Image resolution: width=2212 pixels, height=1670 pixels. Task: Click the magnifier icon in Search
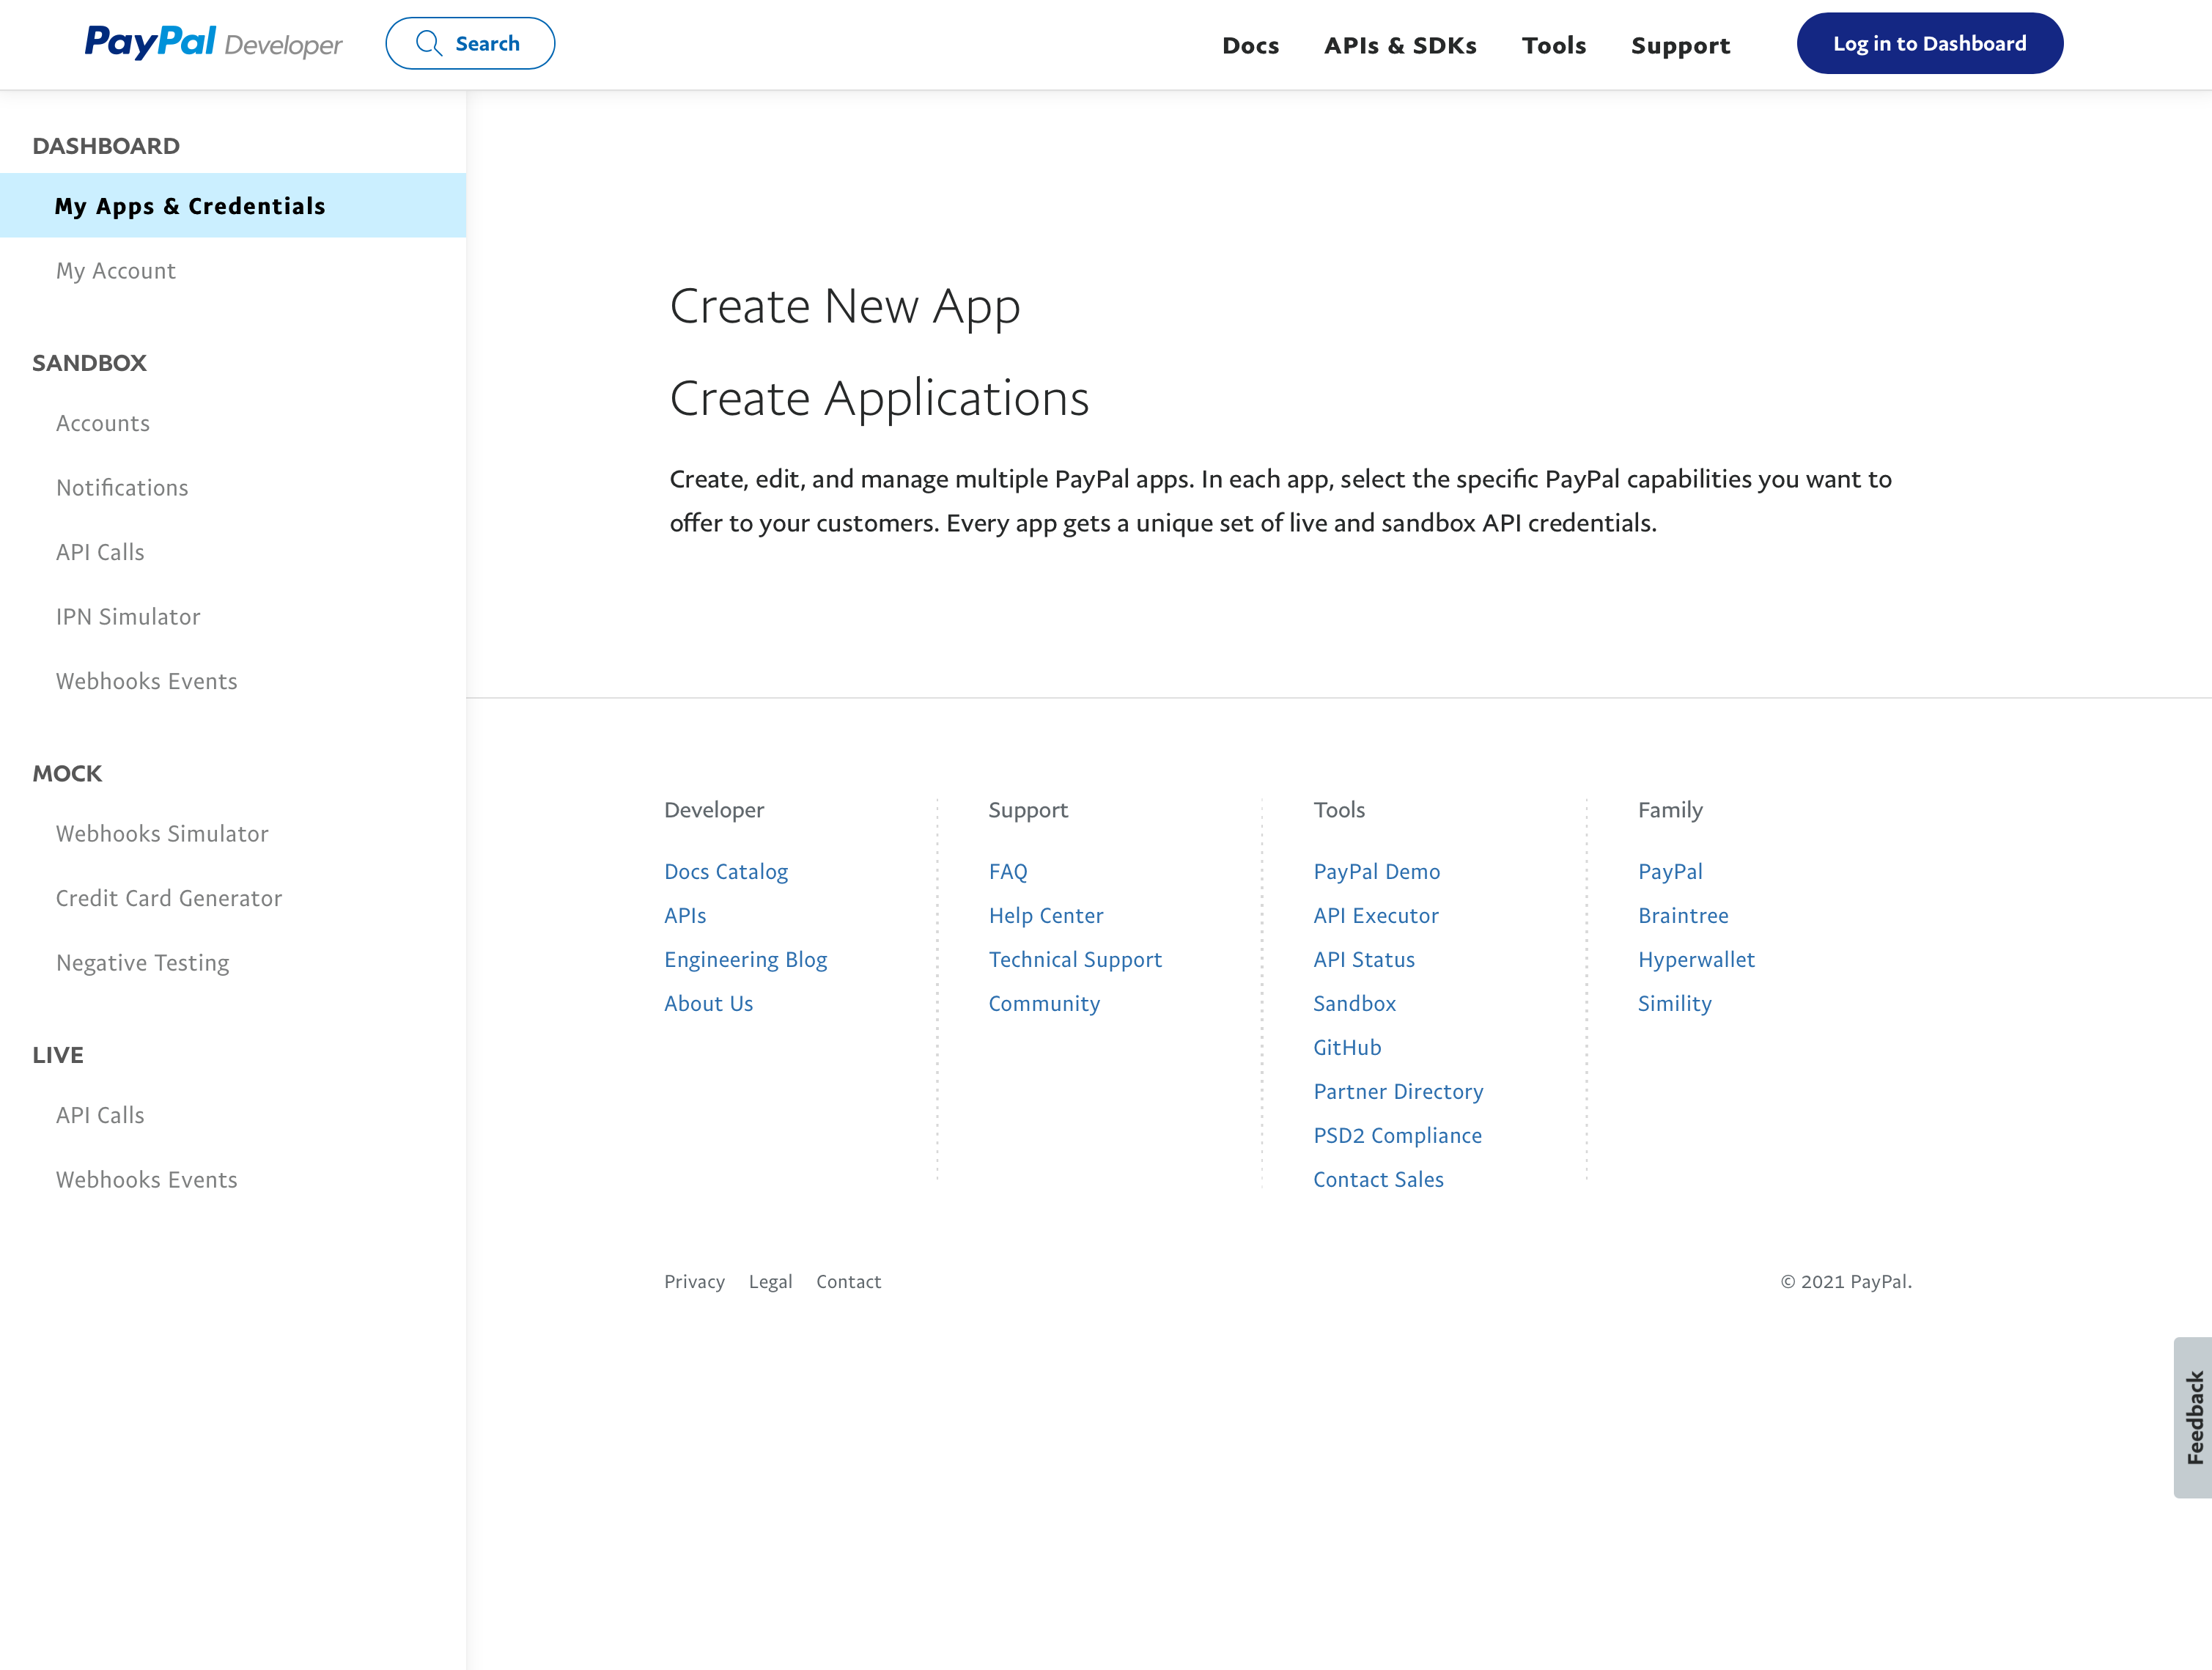click(x=429, y=43)
